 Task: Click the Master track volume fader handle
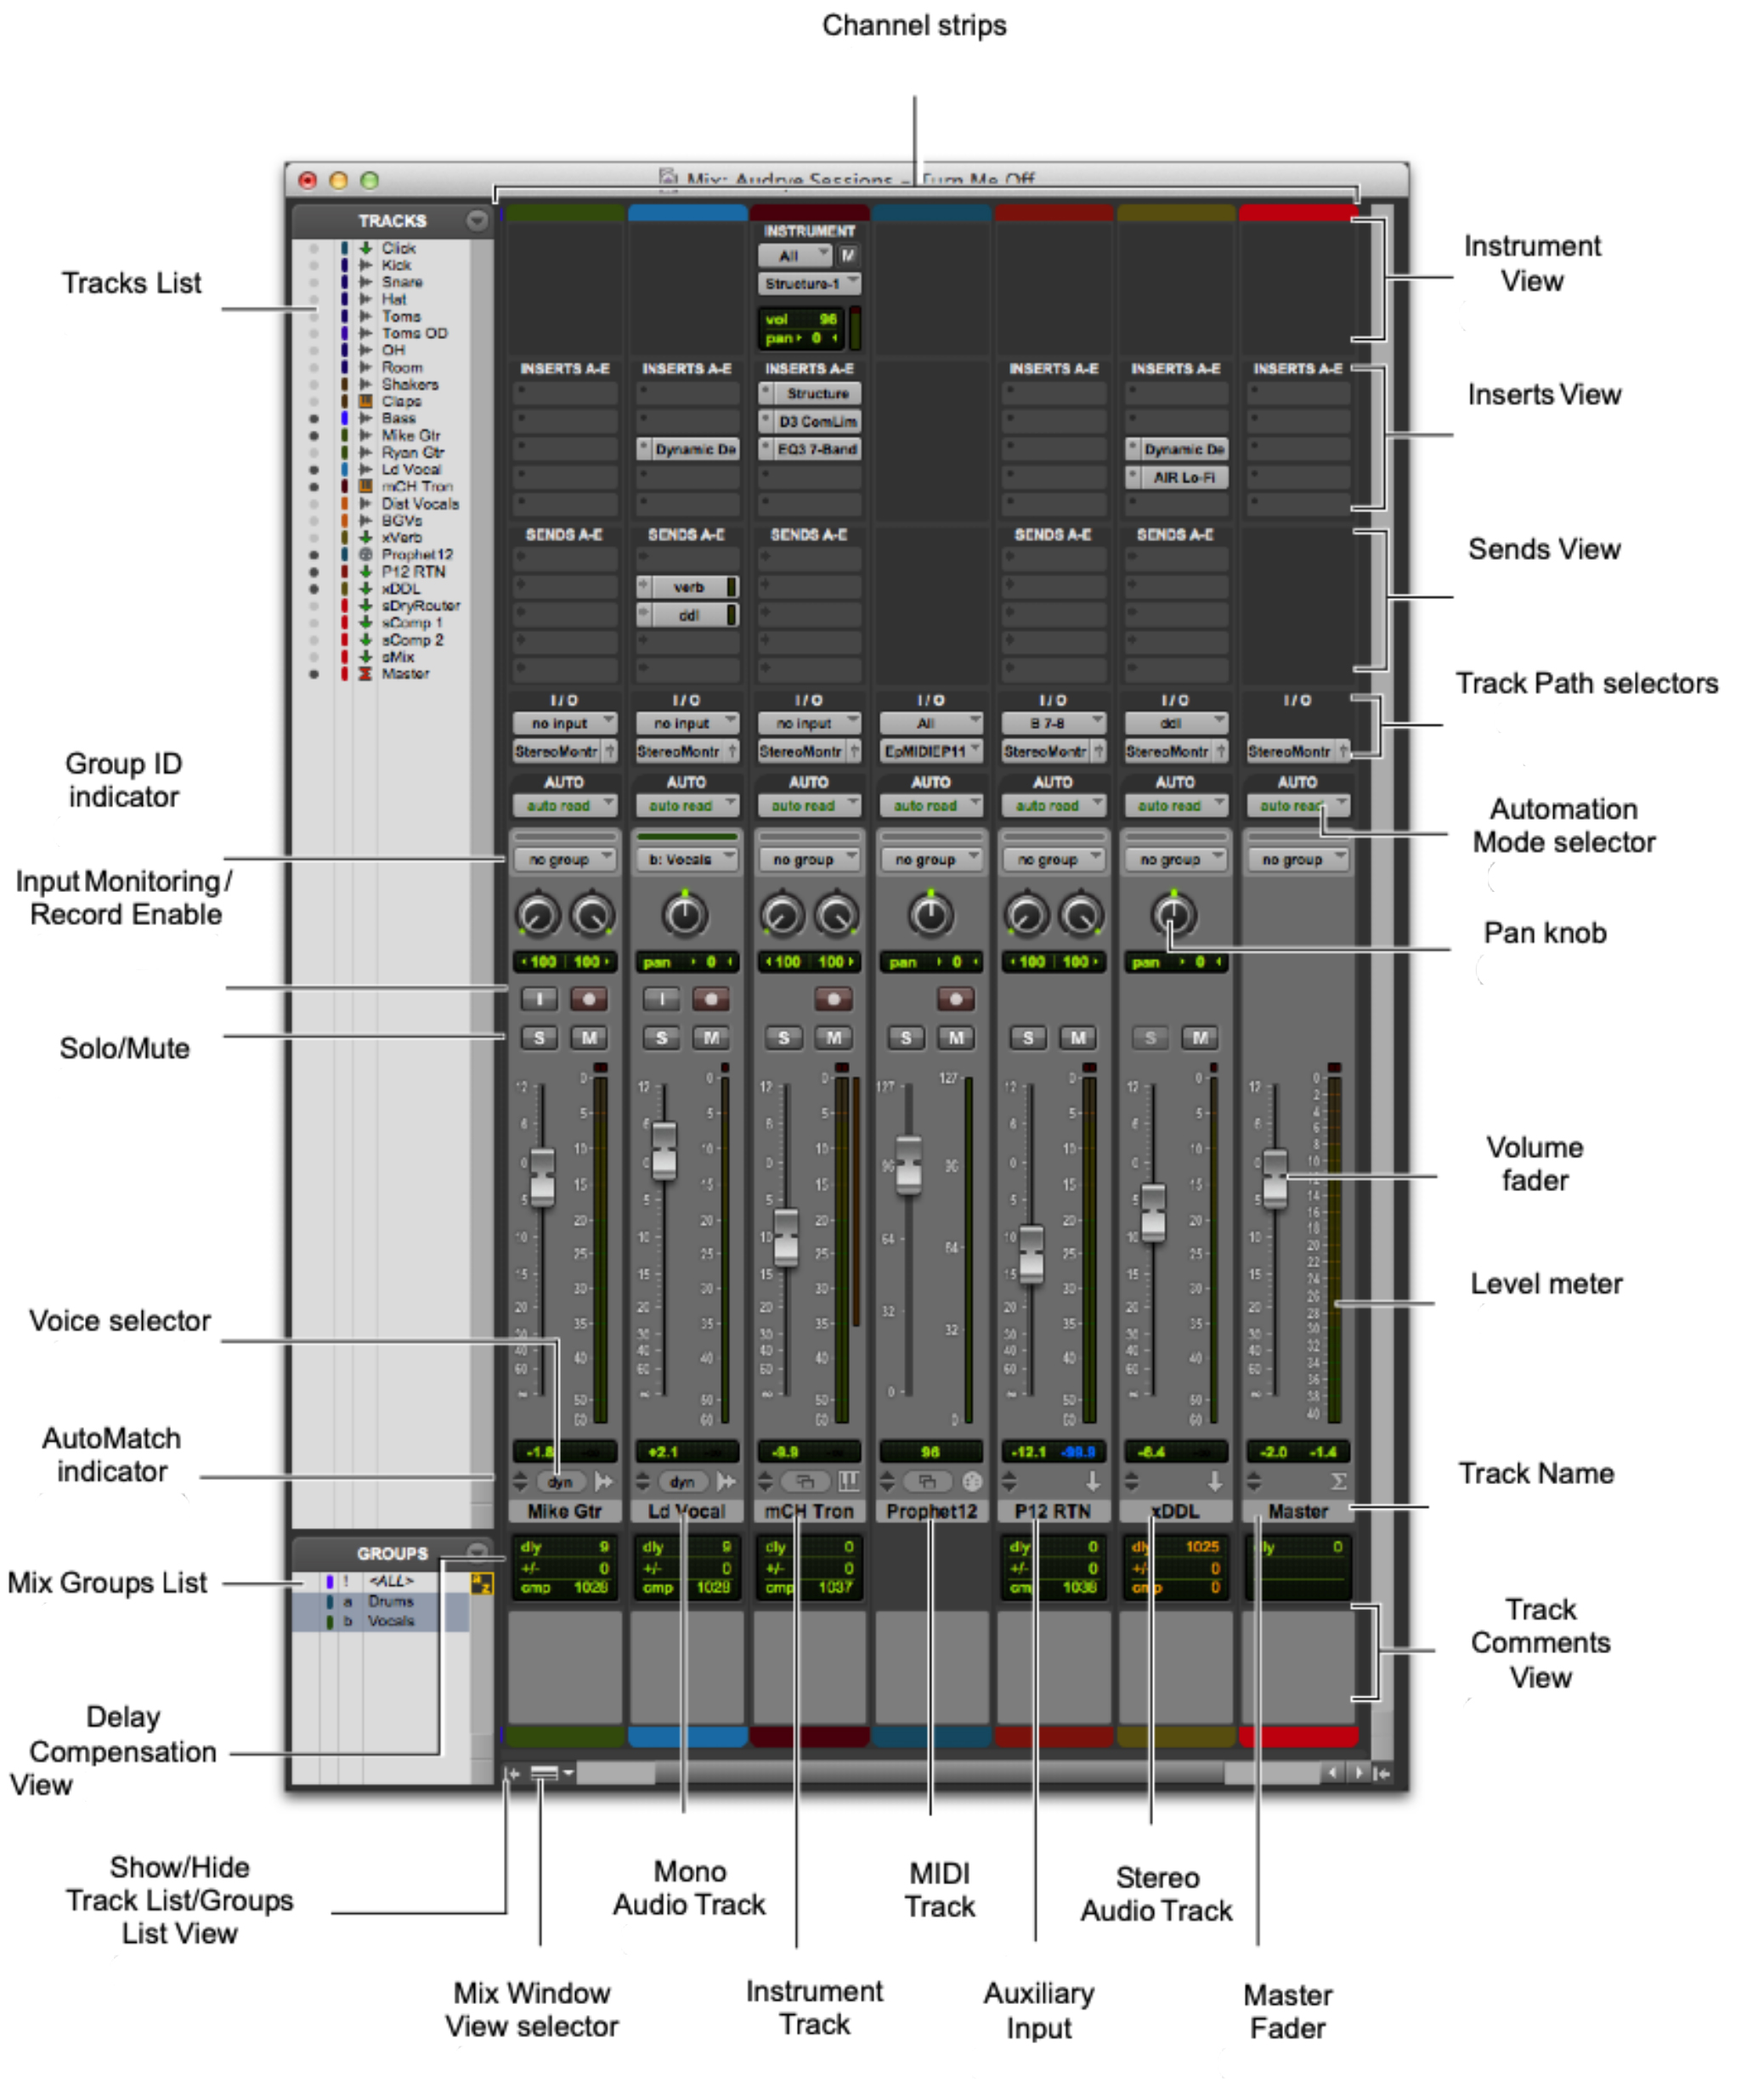point(1275,1178)
